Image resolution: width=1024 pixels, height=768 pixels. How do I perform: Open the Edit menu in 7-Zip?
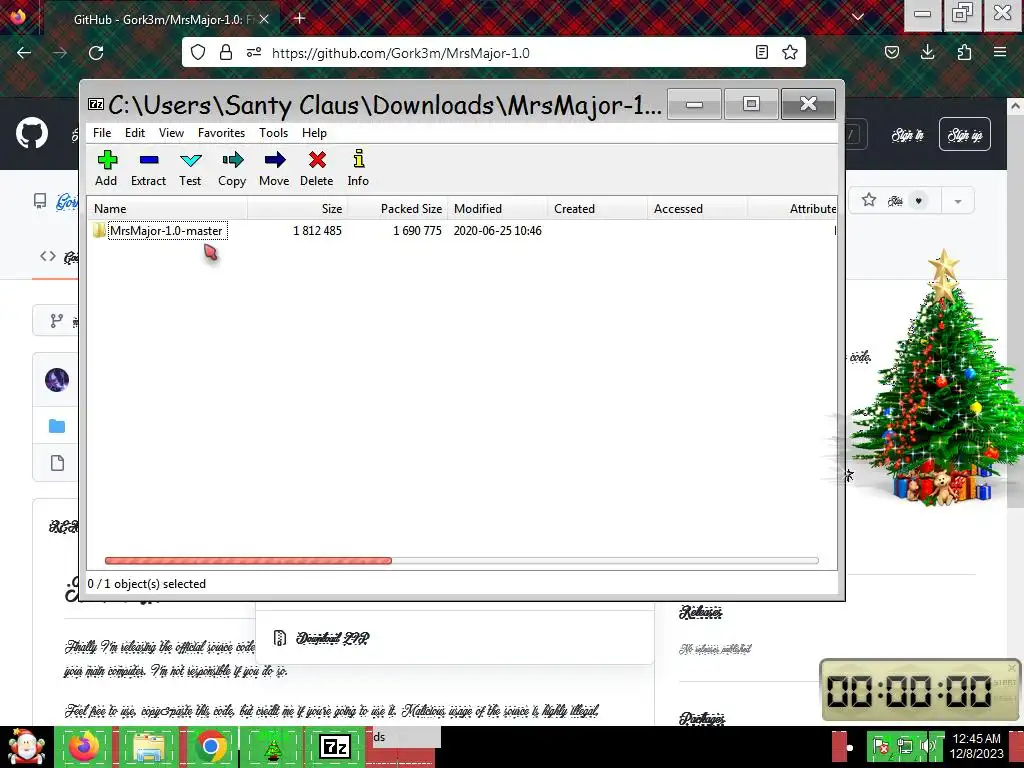(135, 133)
